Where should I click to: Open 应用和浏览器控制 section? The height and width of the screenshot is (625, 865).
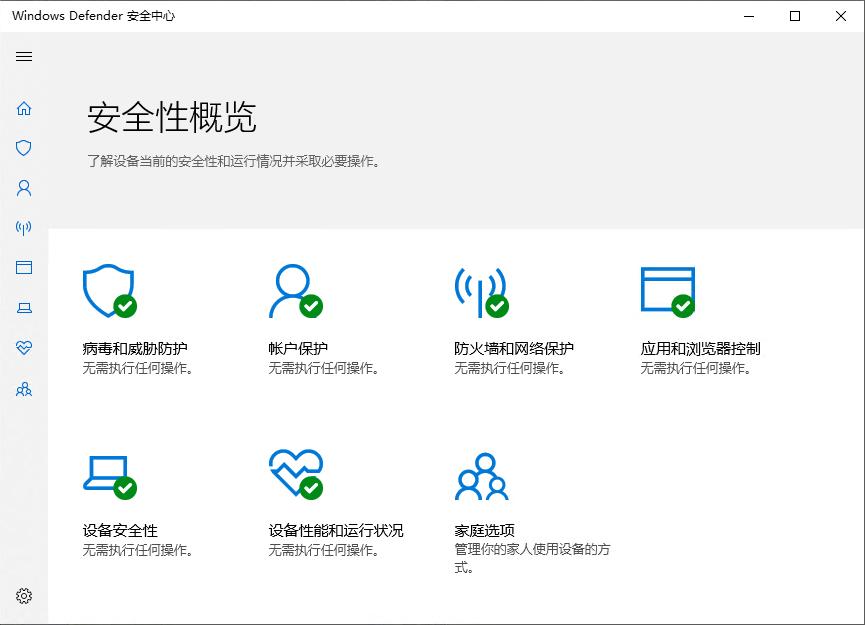pos(703,347)
